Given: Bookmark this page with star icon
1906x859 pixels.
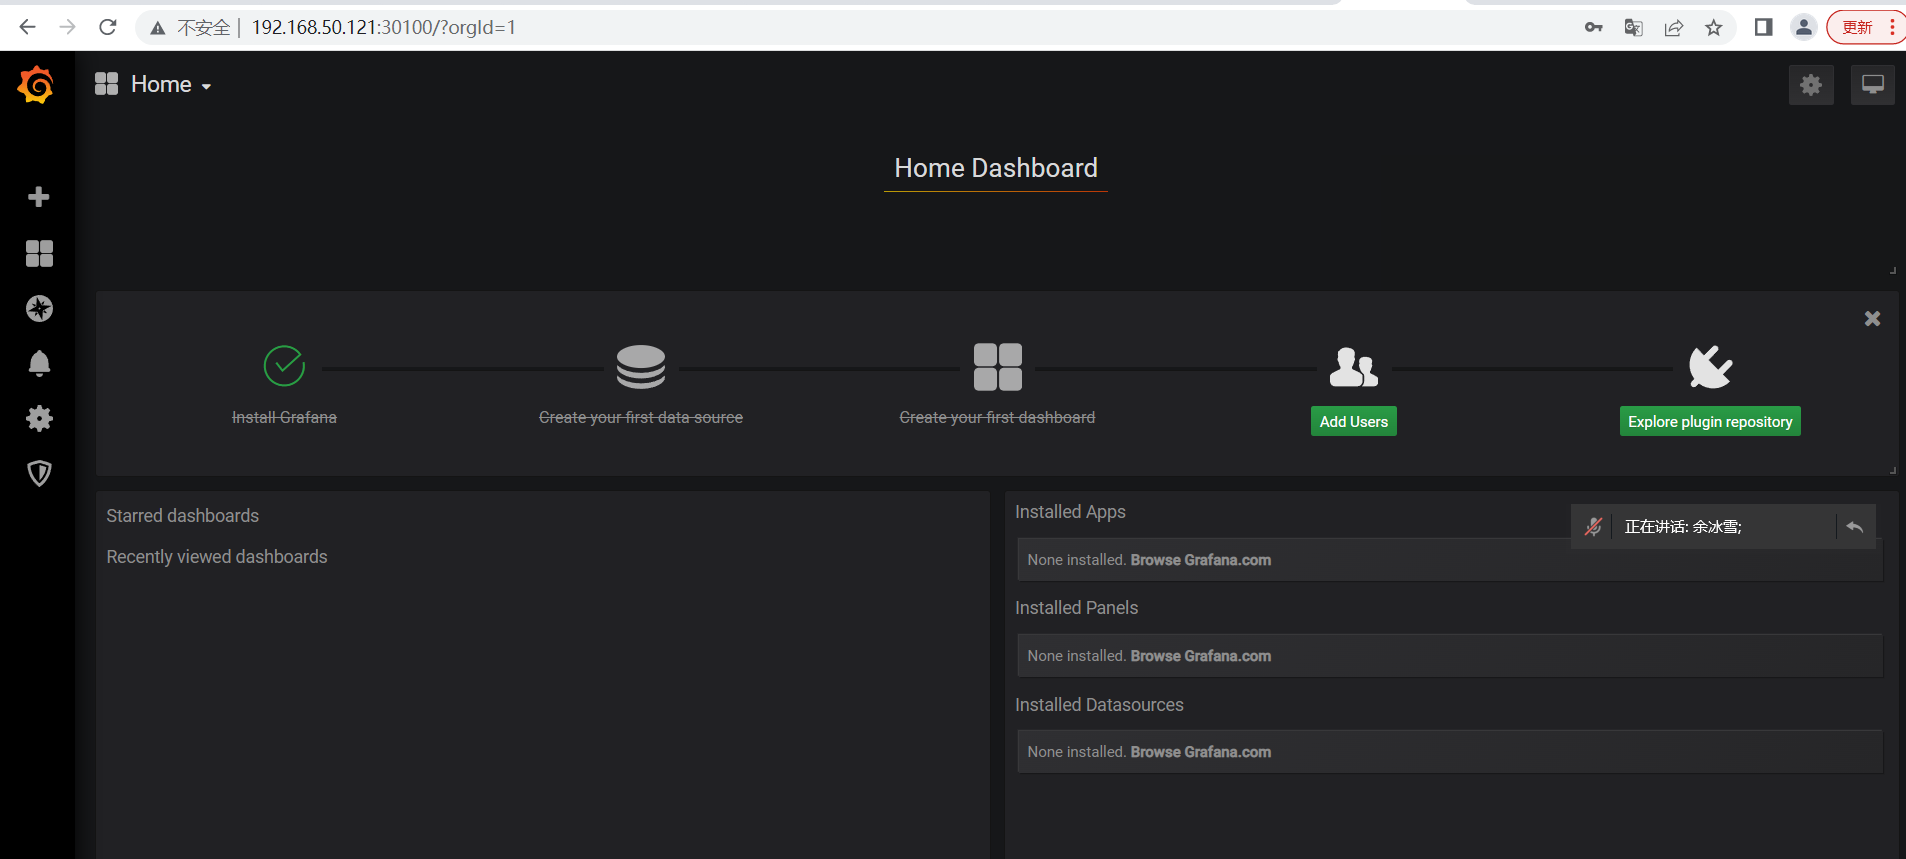Looking at the screenshot, I should pyautogui.click(x=1714, y=27).
